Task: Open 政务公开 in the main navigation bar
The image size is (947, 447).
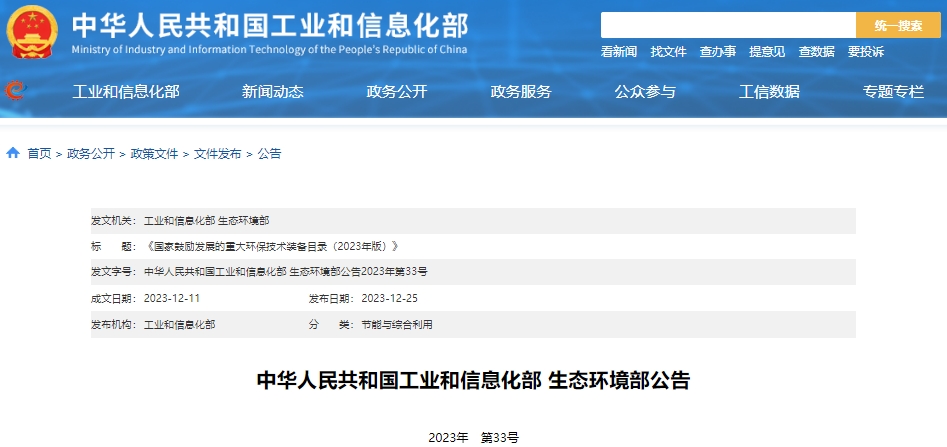Action: pyautogui.click(x=397, y=92)
